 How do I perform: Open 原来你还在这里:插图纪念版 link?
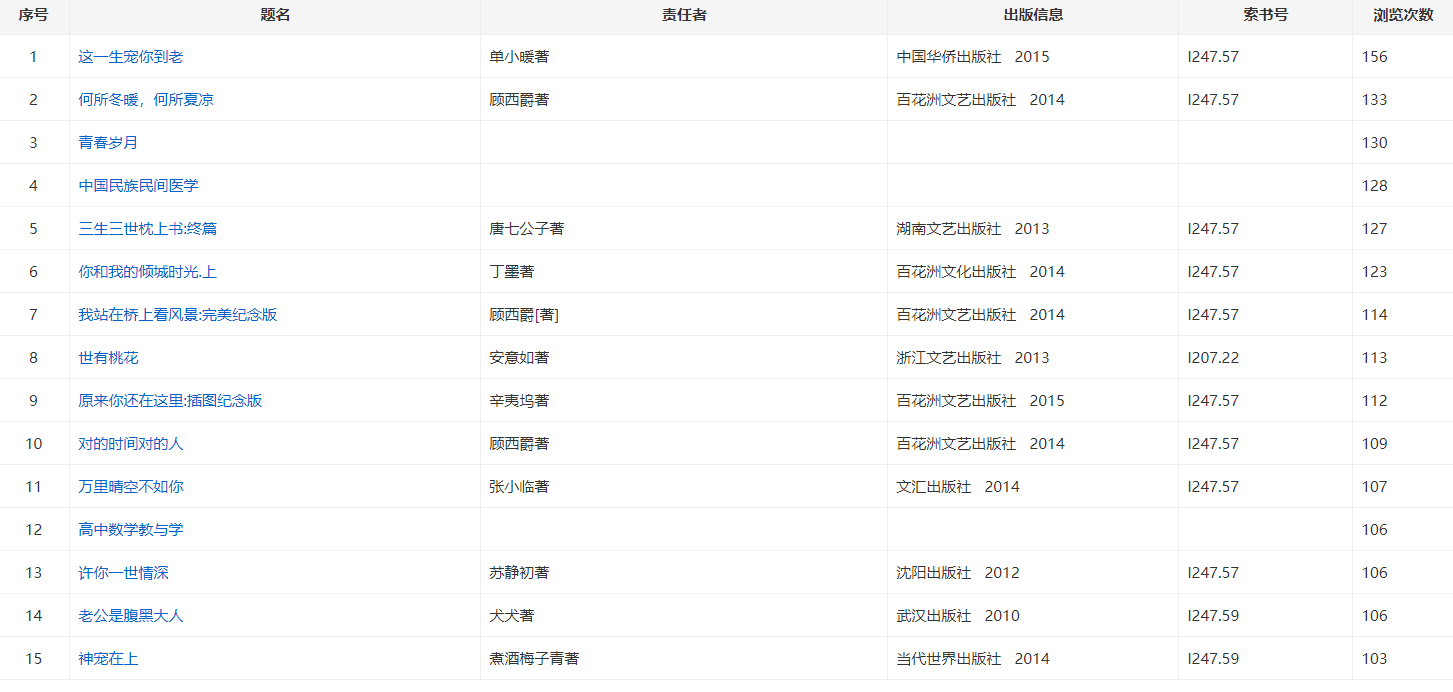coord(170,401)
